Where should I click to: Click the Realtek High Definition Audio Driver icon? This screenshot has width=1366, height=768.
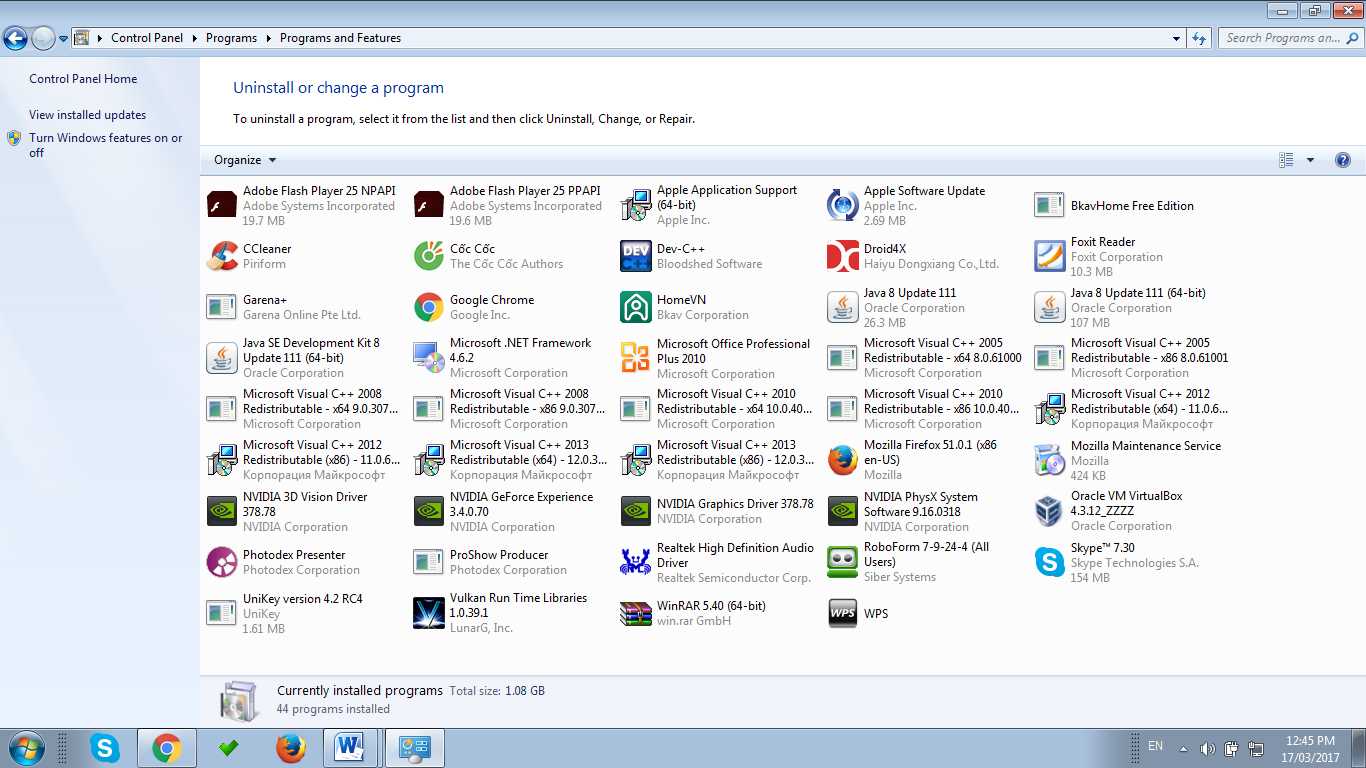click(x=635, y=562)
